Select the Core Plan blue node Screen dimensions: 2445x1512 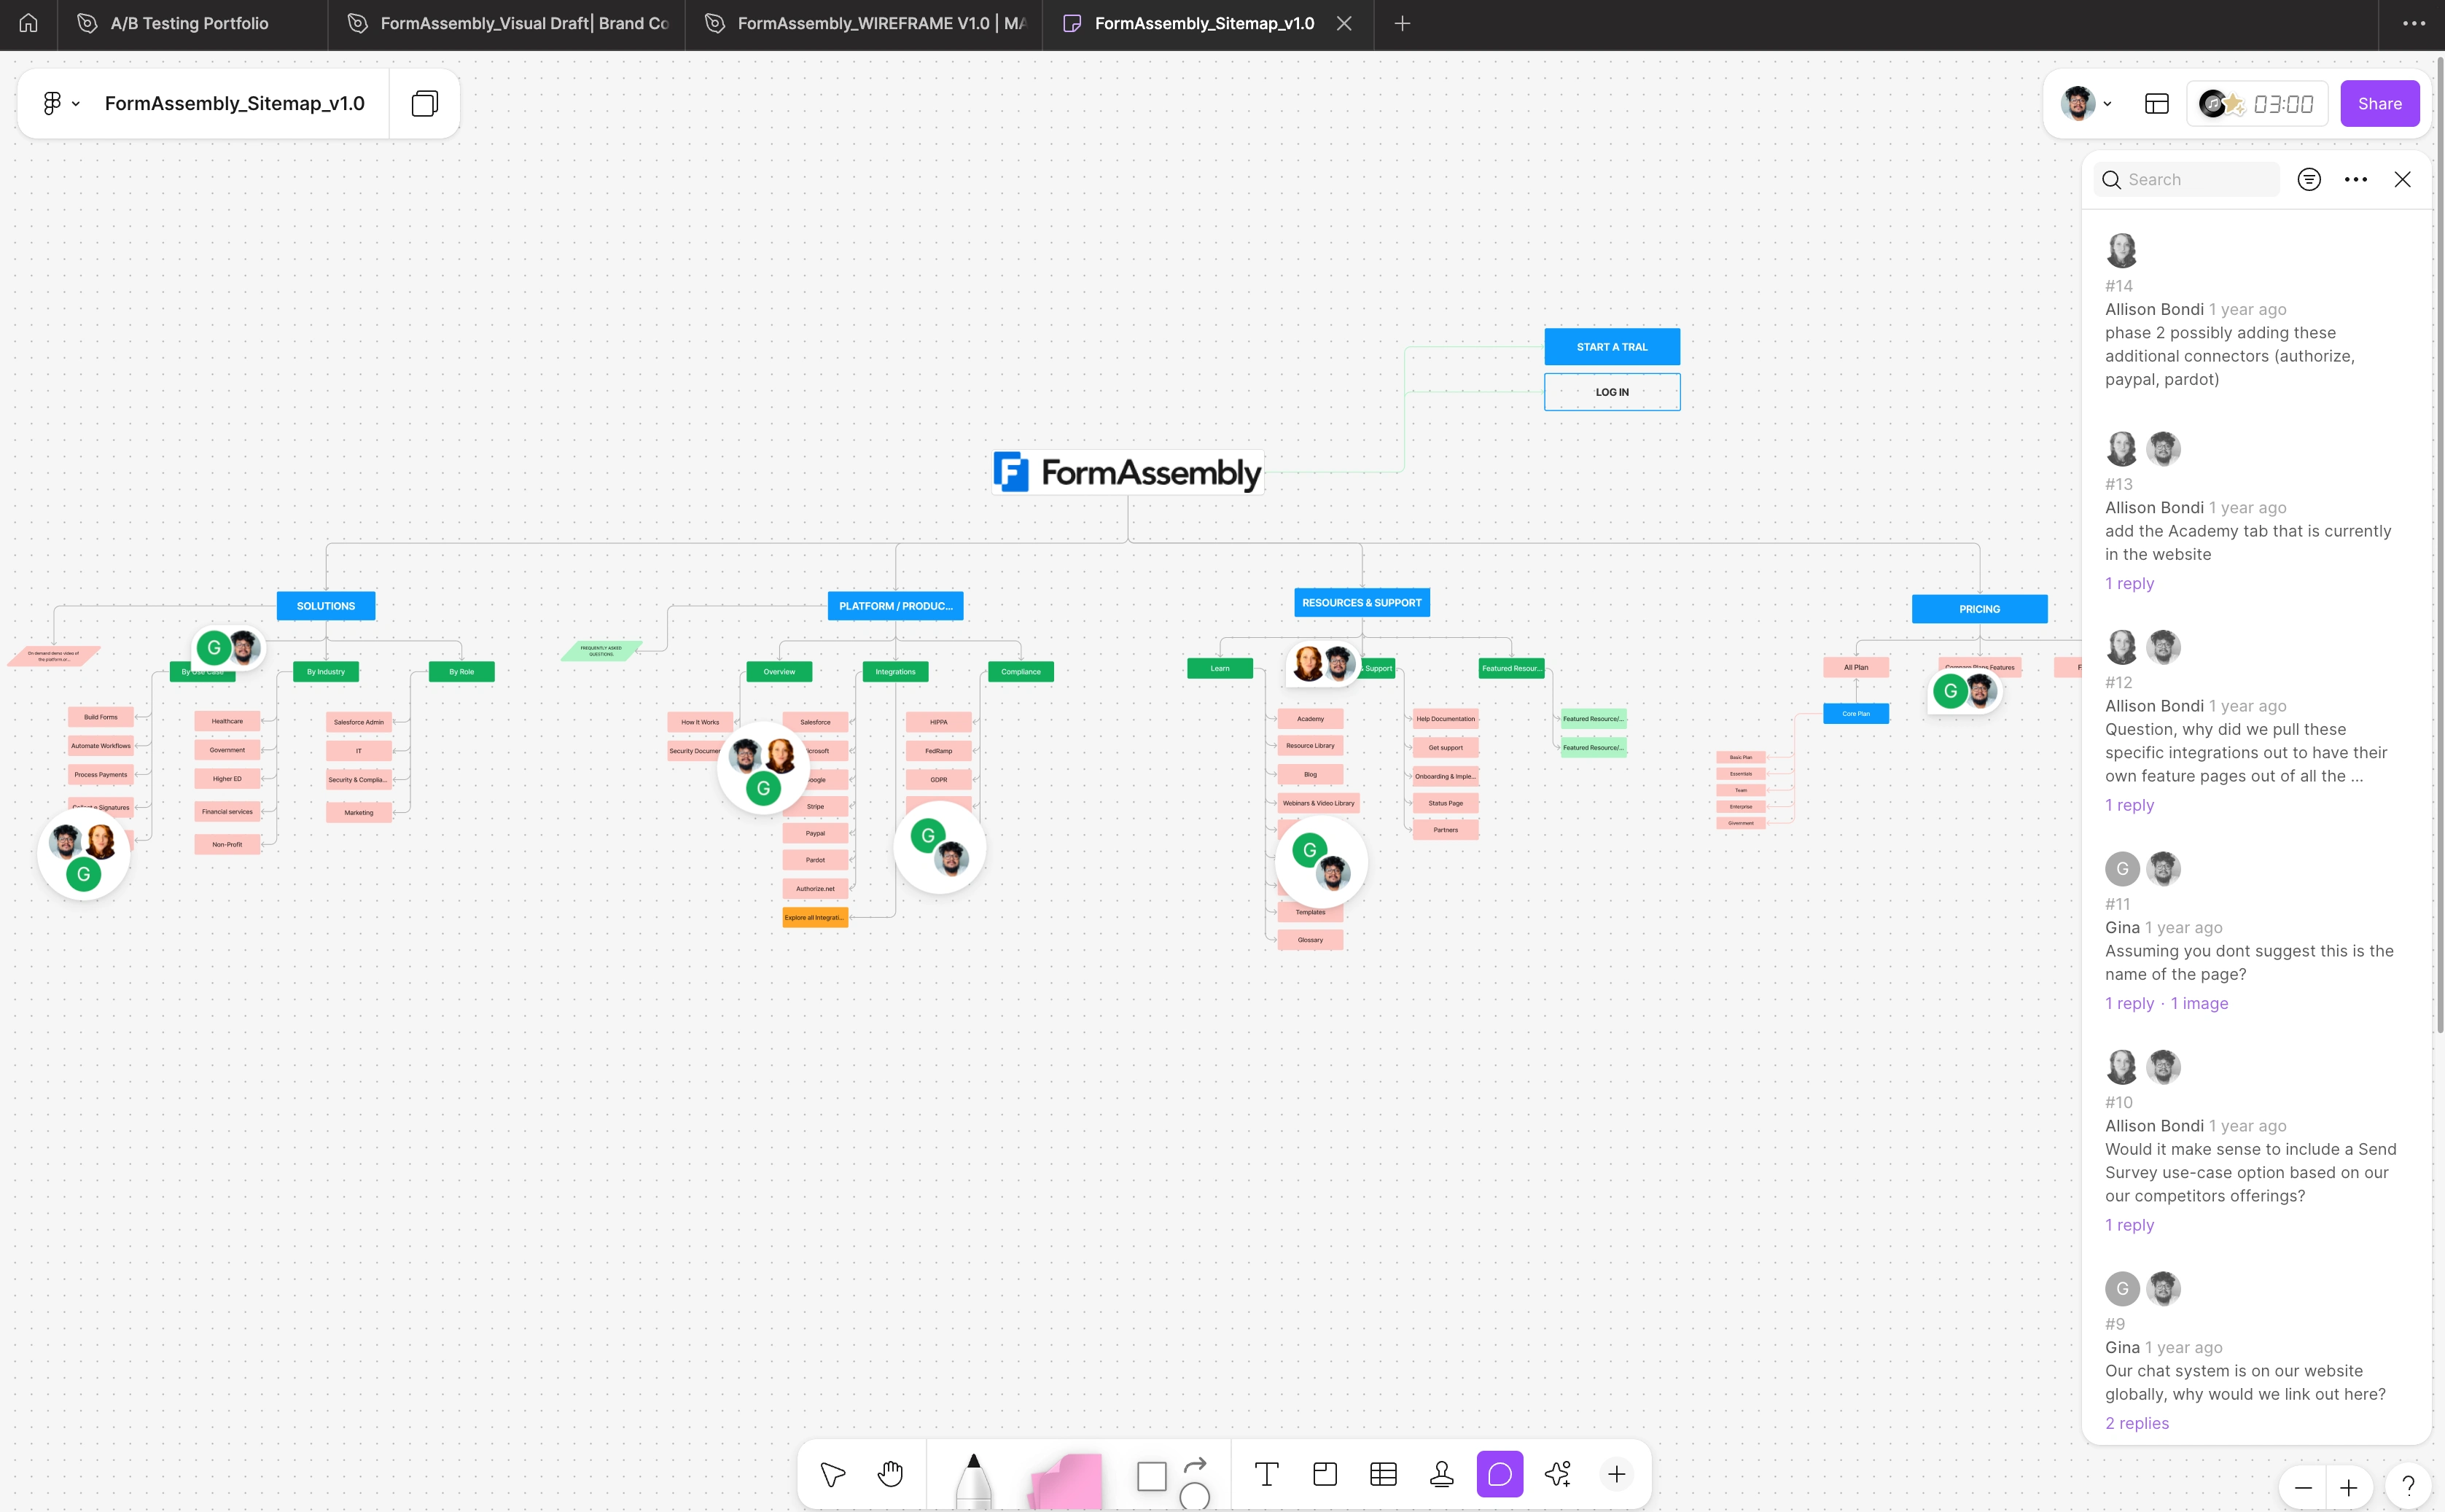point(1855,714)
